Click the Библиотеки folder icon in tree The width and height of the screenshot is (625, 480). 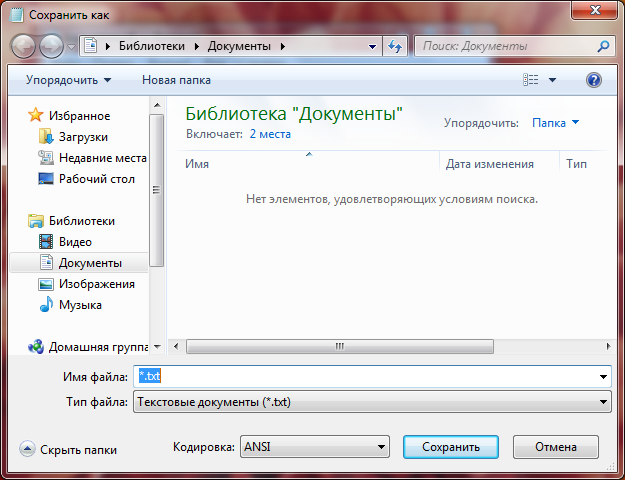tap(36, 220)
